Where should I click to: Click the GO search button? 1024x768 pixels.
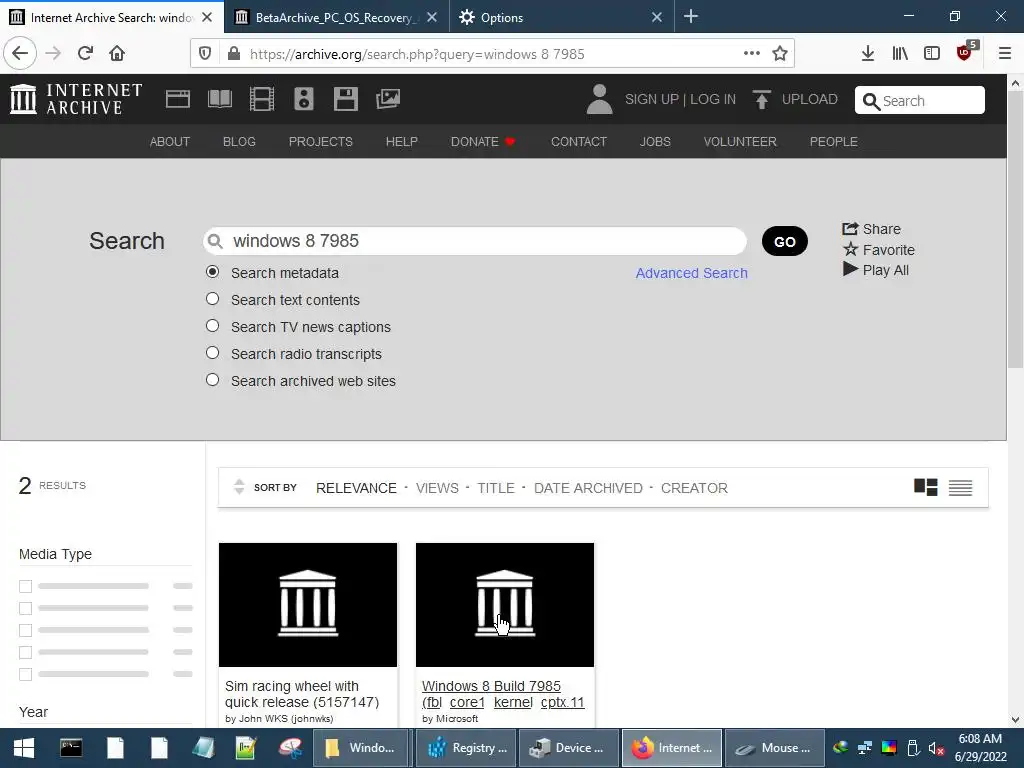785,242
